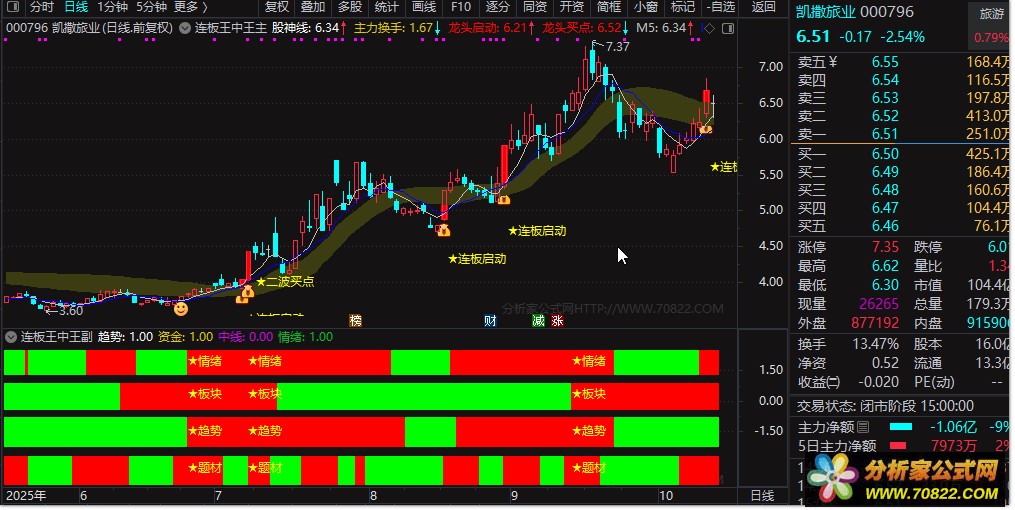The width and height of the screenshot is (1015, 510).
Task: Click the ★趋势 label in September
Action: (x=589, y=431)
